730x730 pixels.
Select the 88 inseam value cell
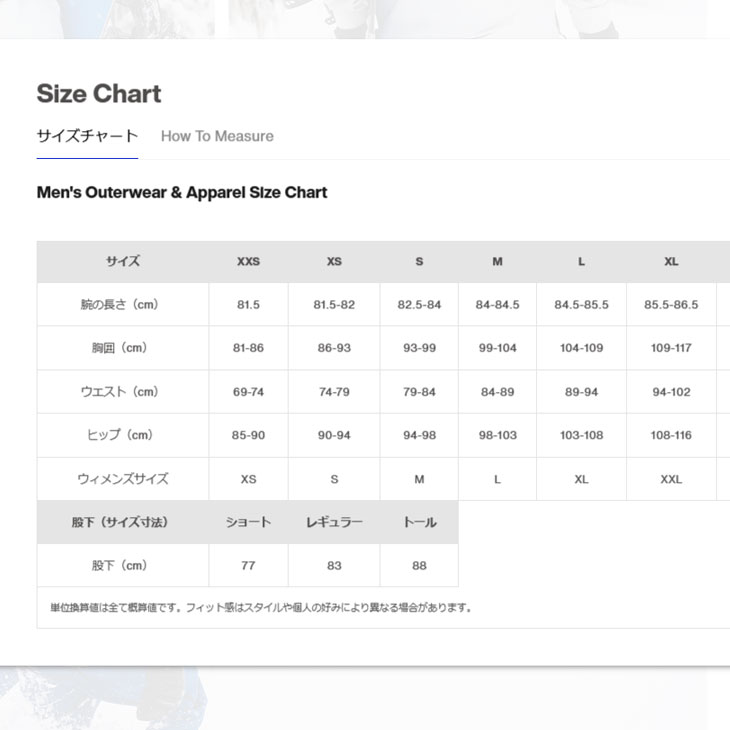419,565
